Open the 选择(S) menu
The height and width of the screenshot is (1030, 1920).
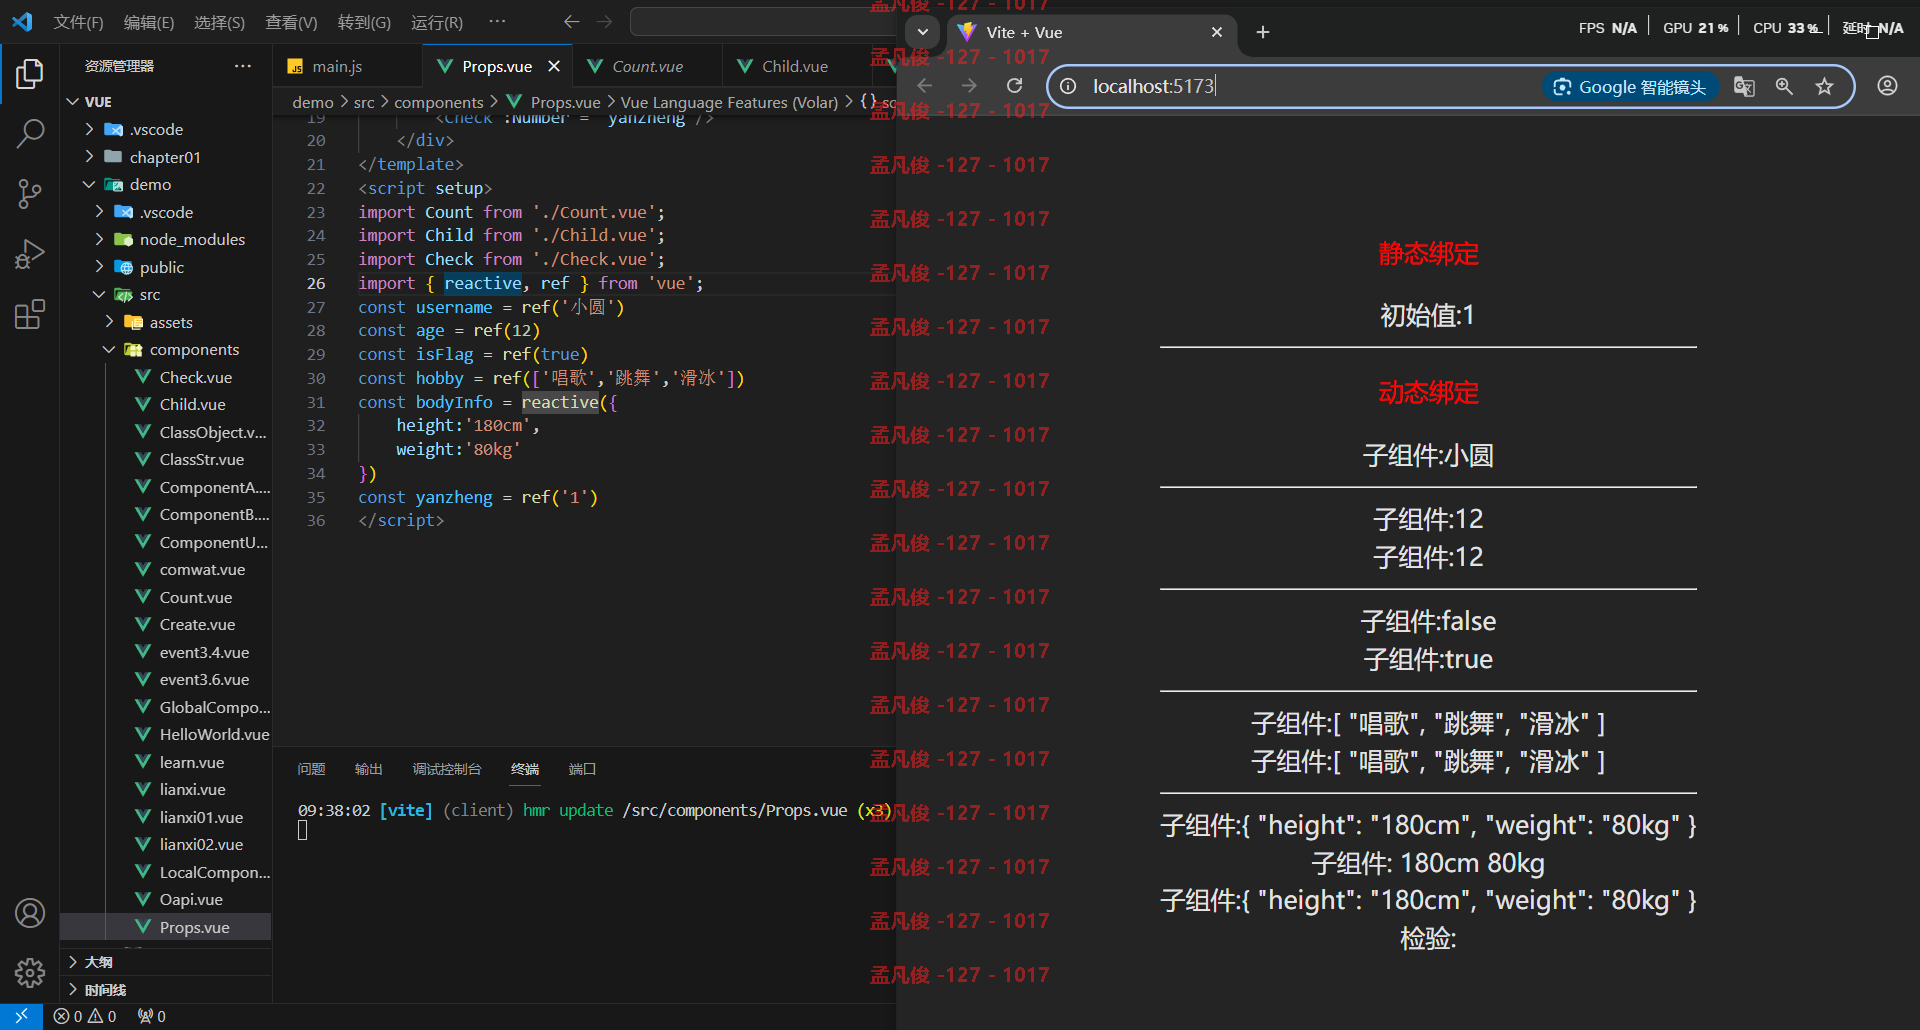point(219,22)
